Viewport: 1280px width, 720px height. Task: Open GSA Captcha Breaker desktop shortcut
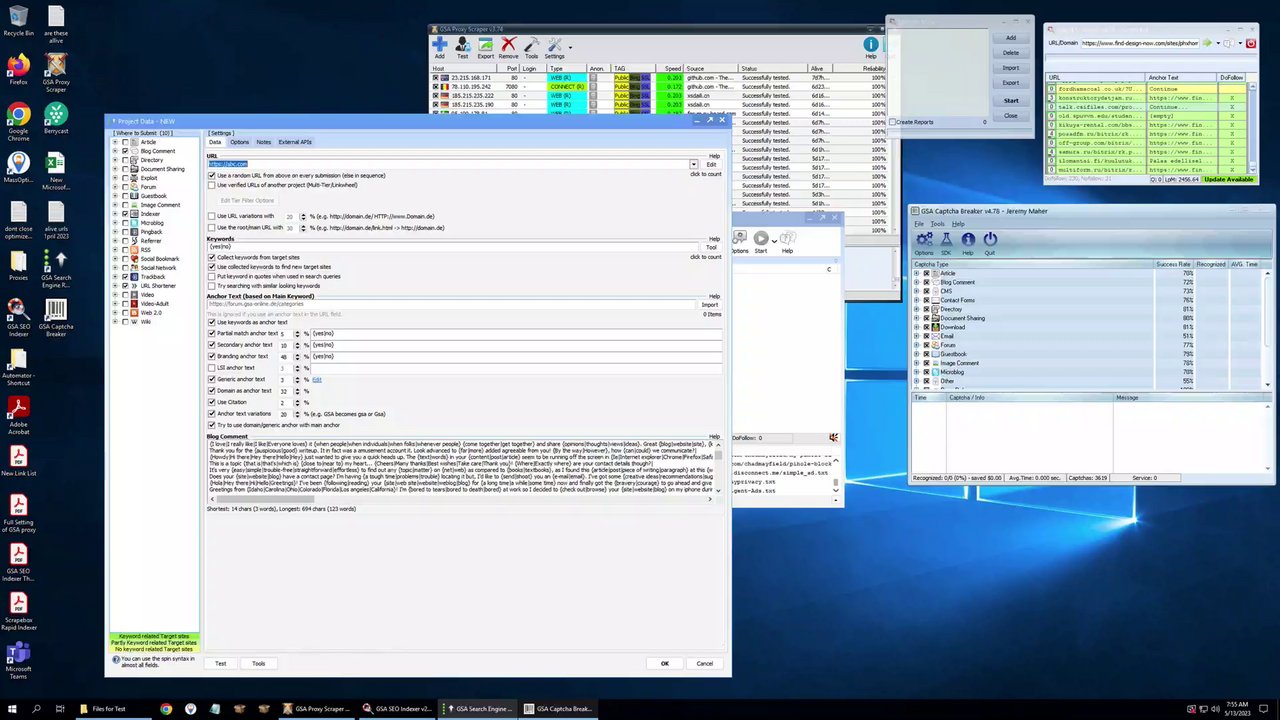(x=56, y=316)
